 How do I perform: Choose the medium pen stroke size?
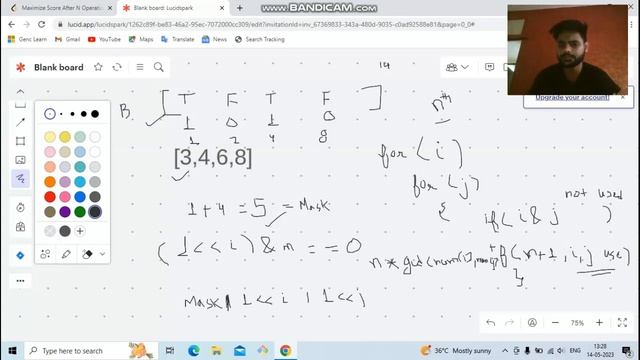click(x=72, y=114)
